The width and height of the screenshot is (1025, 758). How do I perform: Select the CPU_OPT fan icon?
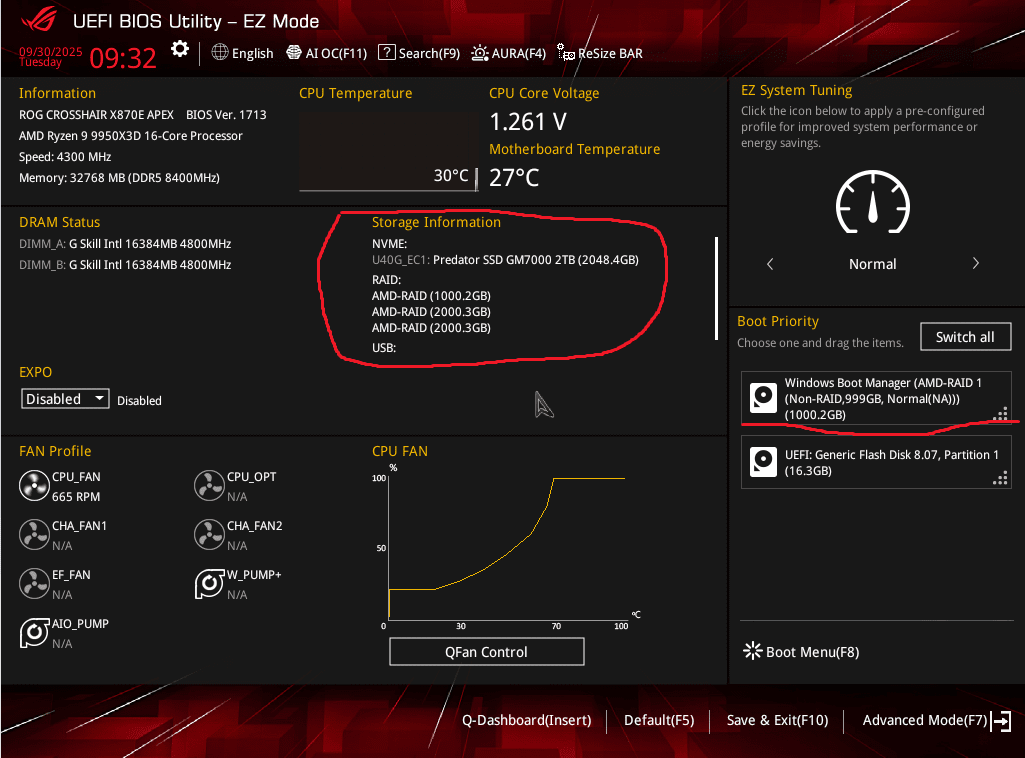tap(209, 486)
